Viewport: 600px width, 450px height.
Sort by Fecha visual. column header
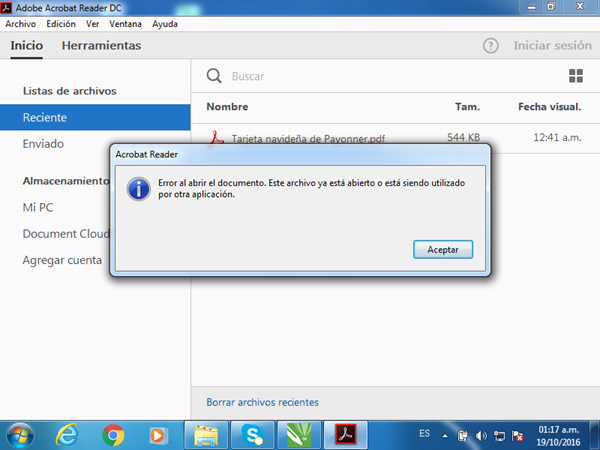(549, 107)
